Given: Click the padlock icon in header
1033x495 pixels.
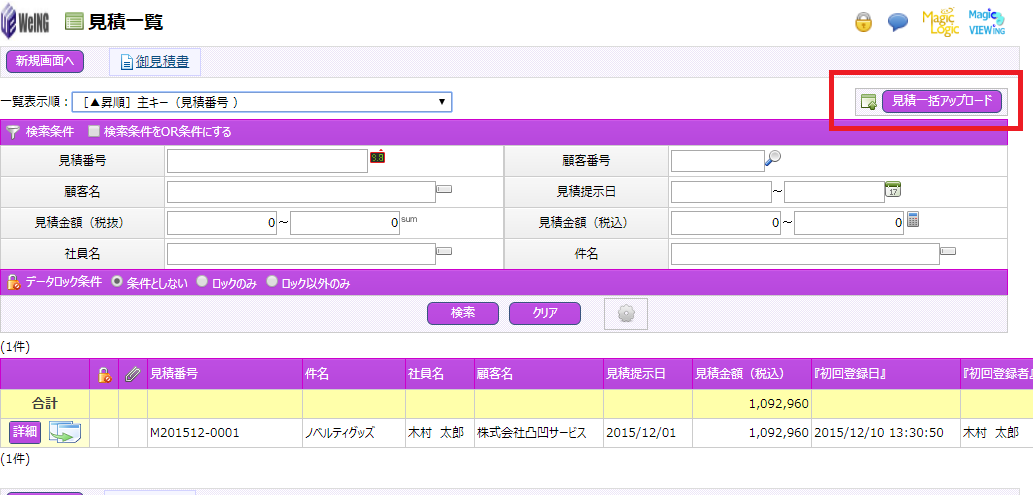Looking at the screenshot, I should coord(863,22).
